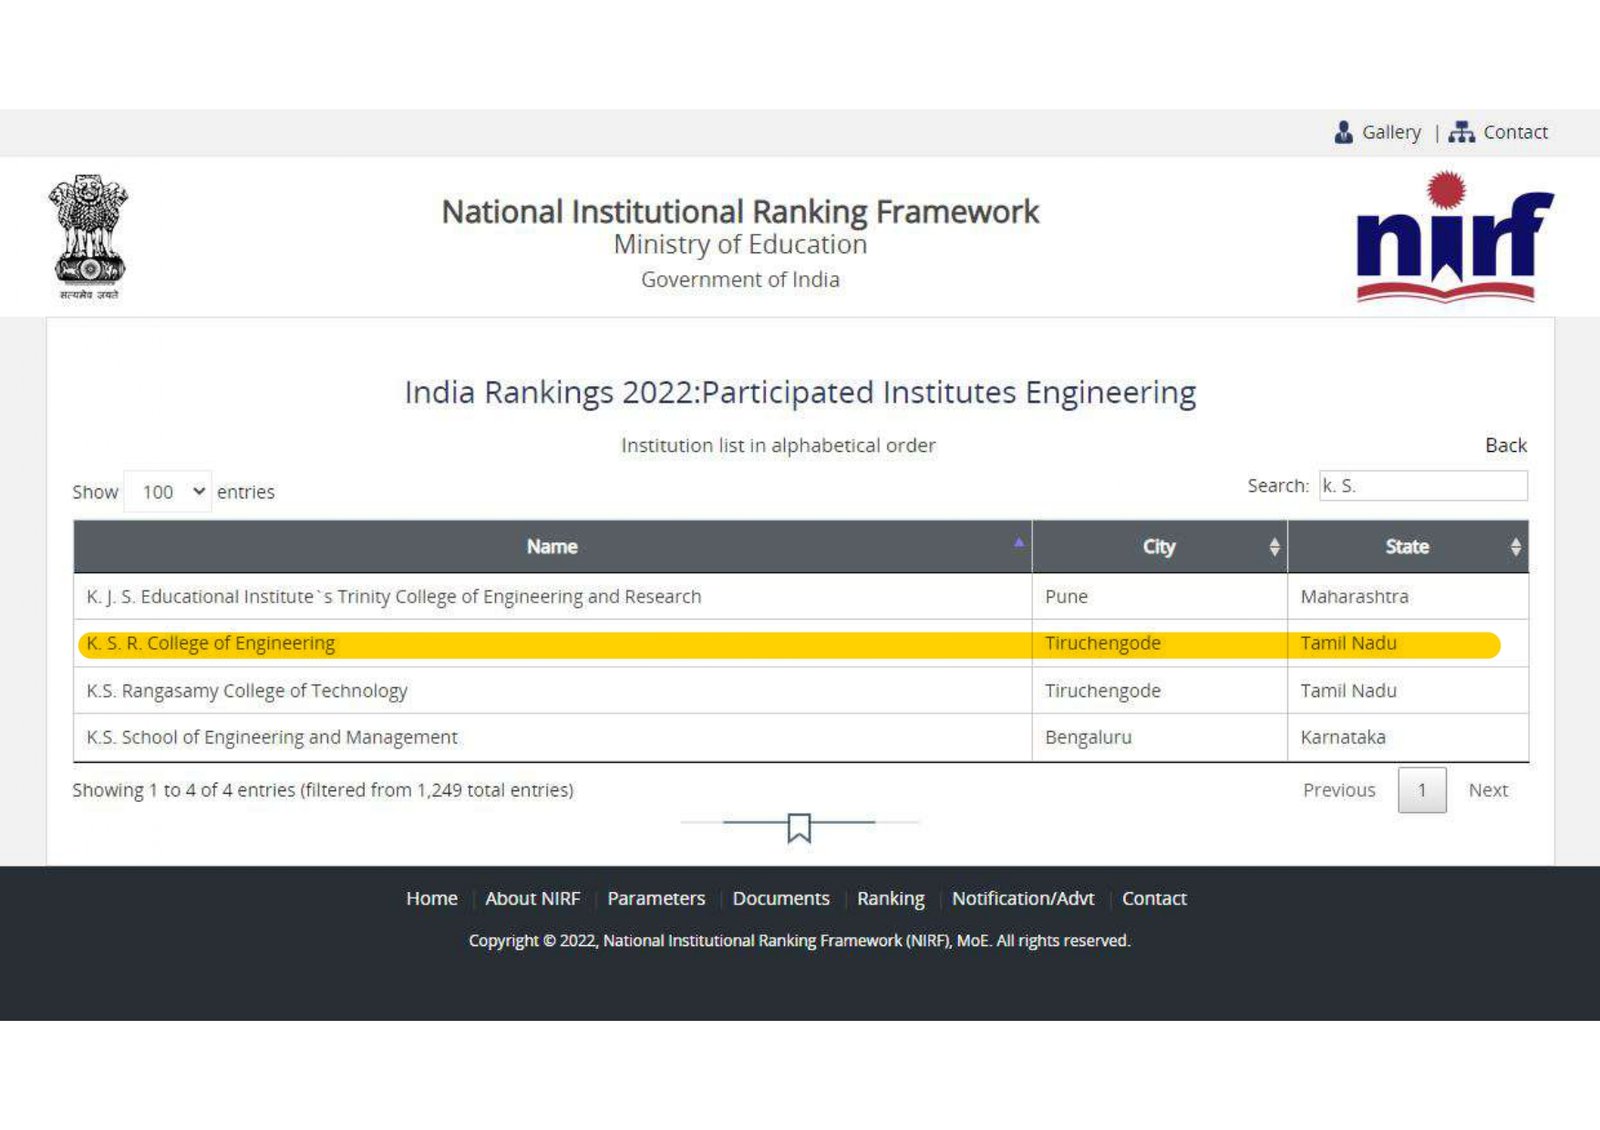Click the Gallery person icon

[1343, 132]
